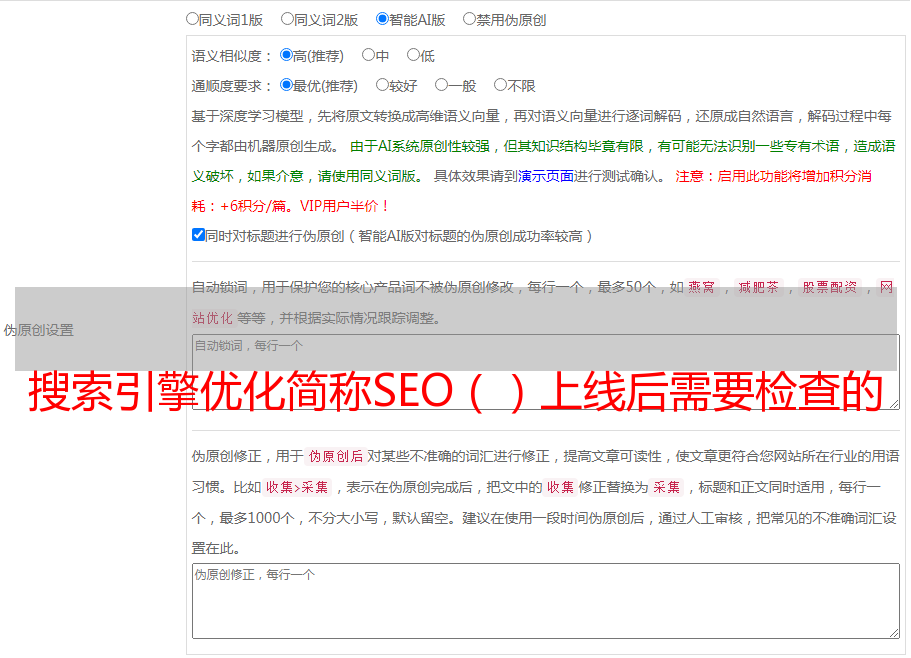Set 通顺度要求 to 一般
Viewport: 911px width, 658px height.
[441, 85]
